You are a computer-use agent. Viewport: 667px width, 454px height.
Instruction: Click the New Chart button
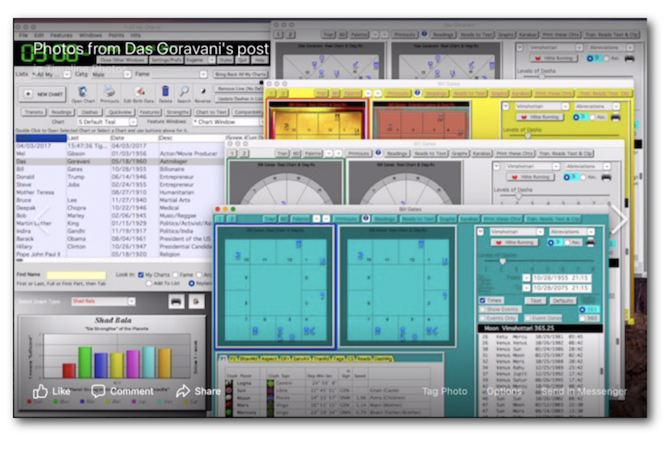[42, 93]
